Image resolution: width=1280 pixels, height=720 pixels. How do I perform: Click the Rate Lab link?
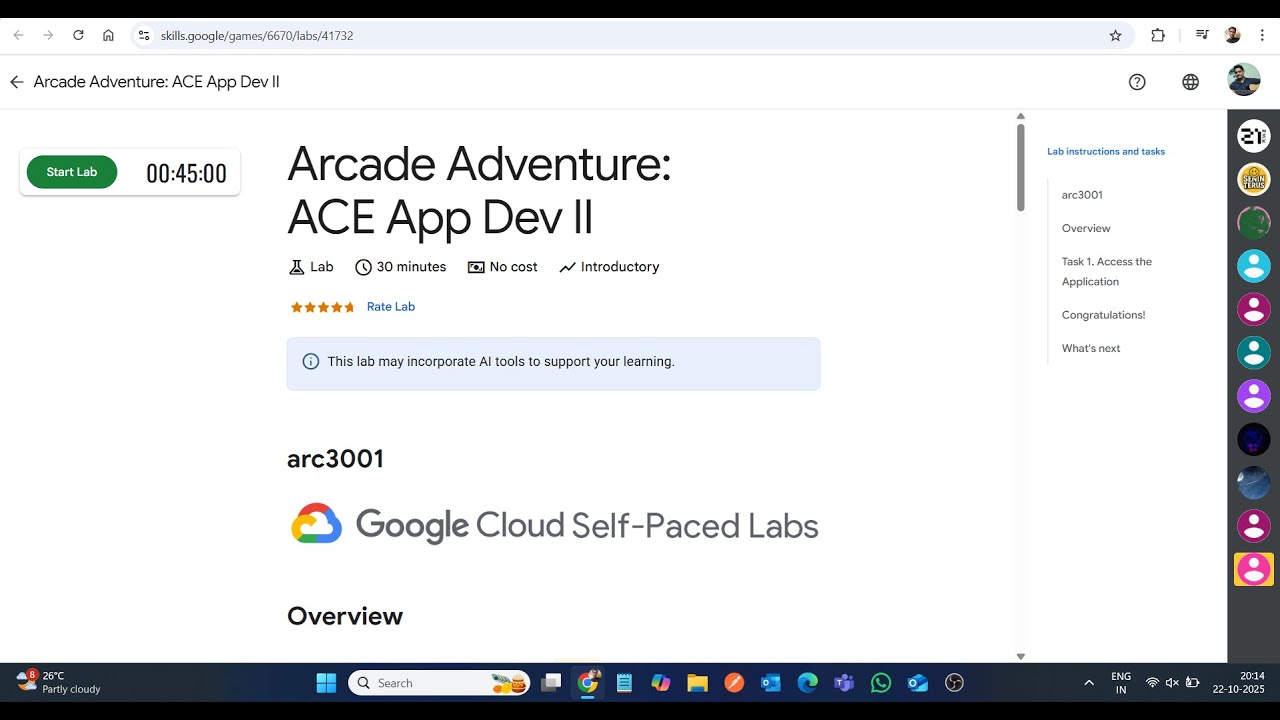391,307
